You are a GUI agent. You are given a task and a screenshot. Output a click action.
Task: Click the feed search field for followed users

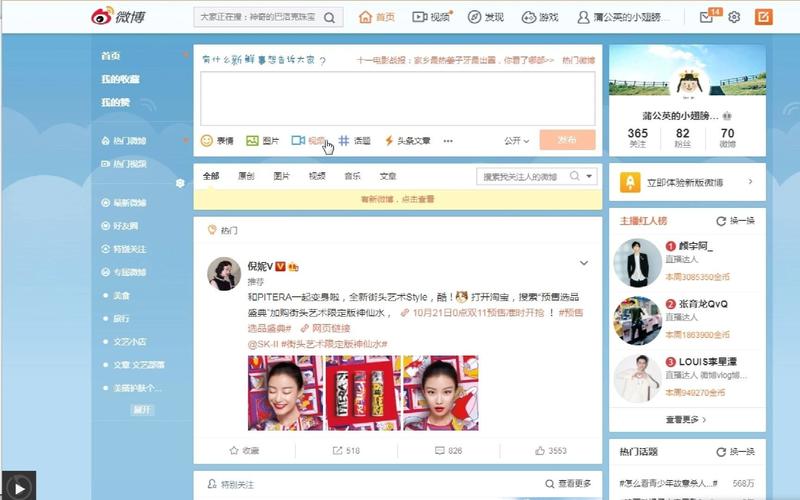tap(522, 176)
